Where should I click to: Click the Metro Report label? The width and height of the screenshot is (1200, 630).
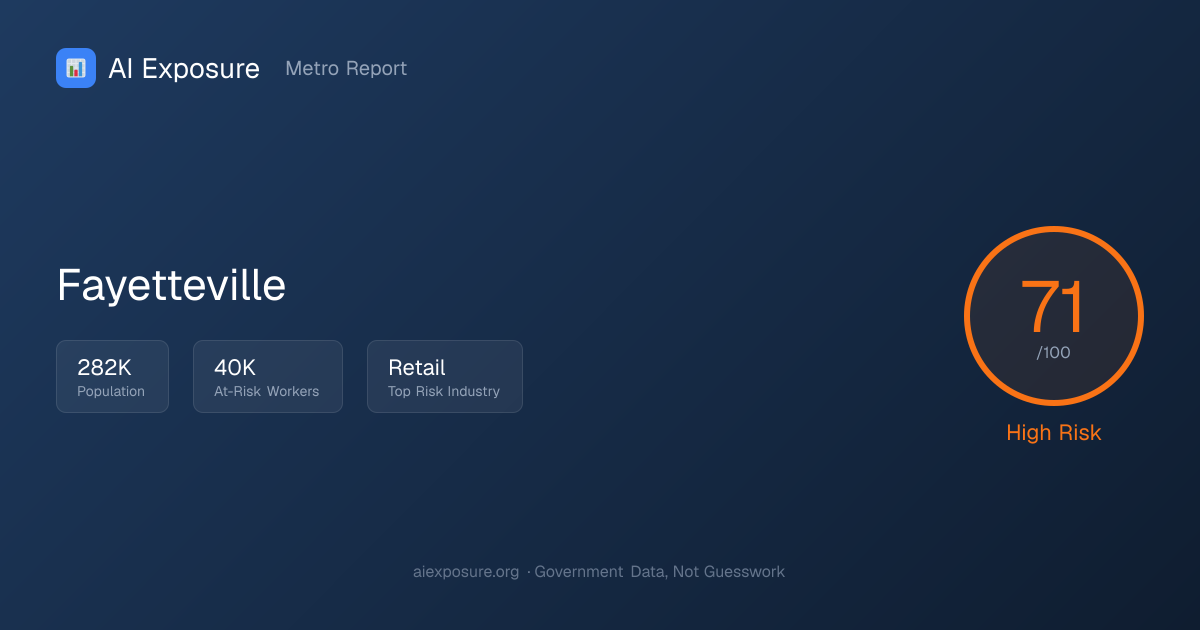pyautogui.click(x=346, y=68)
